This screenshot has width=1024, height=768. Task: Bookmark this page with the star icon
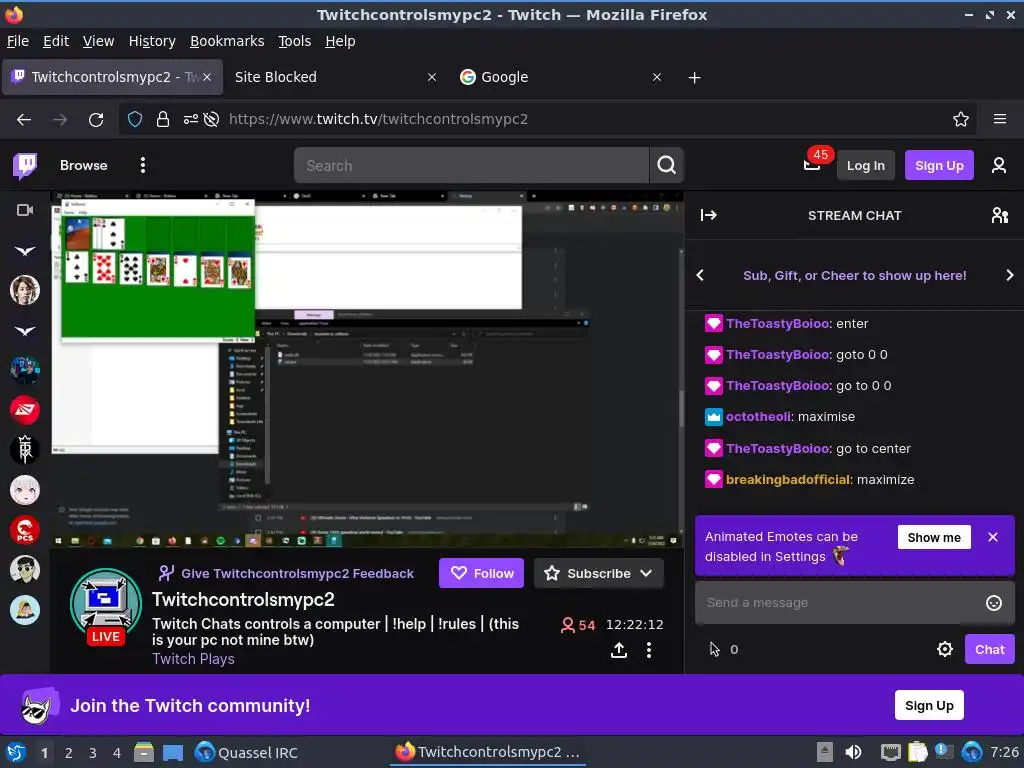pos(960,119)
